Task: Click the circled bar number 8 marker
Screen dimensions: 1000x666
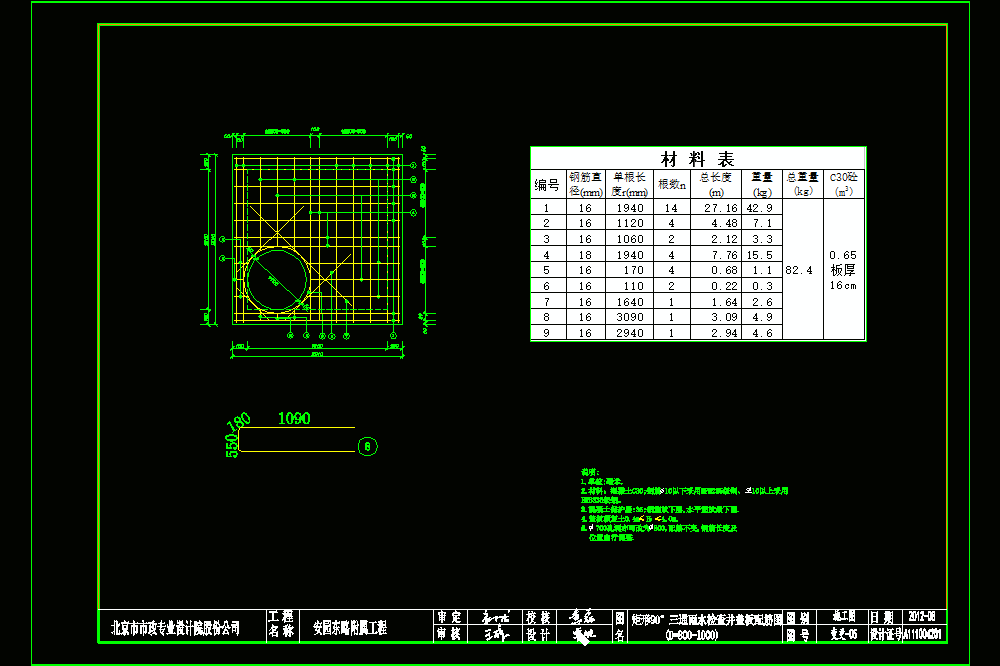Action: (x=367, y=447)
